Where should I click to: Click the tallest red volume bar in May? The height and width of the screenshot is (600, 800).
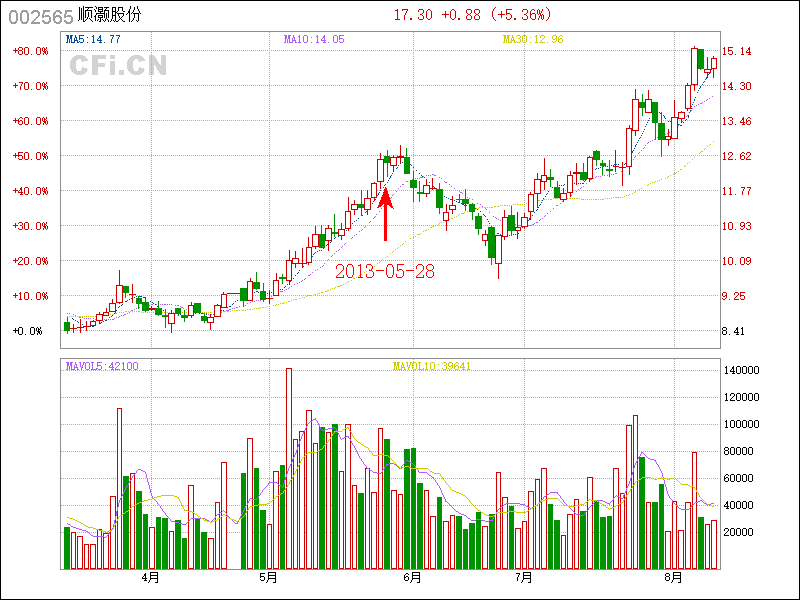(x=289, y=468)
